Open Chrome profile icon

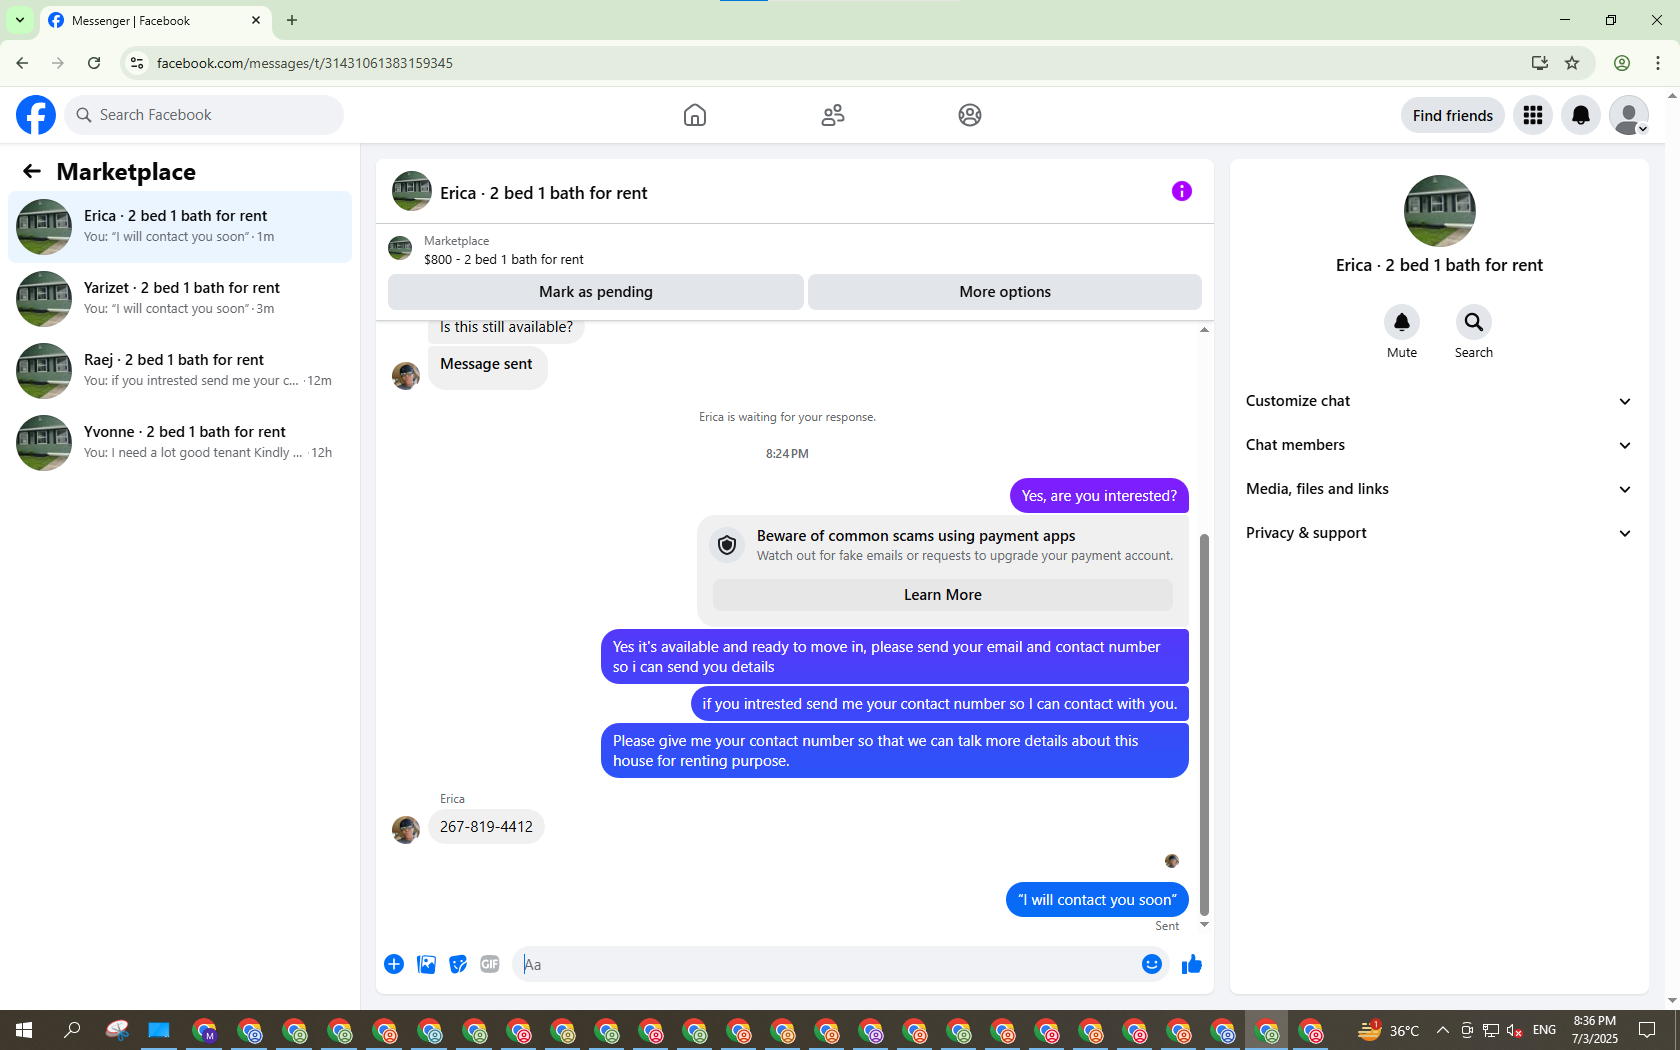[x=1622, y=63]
